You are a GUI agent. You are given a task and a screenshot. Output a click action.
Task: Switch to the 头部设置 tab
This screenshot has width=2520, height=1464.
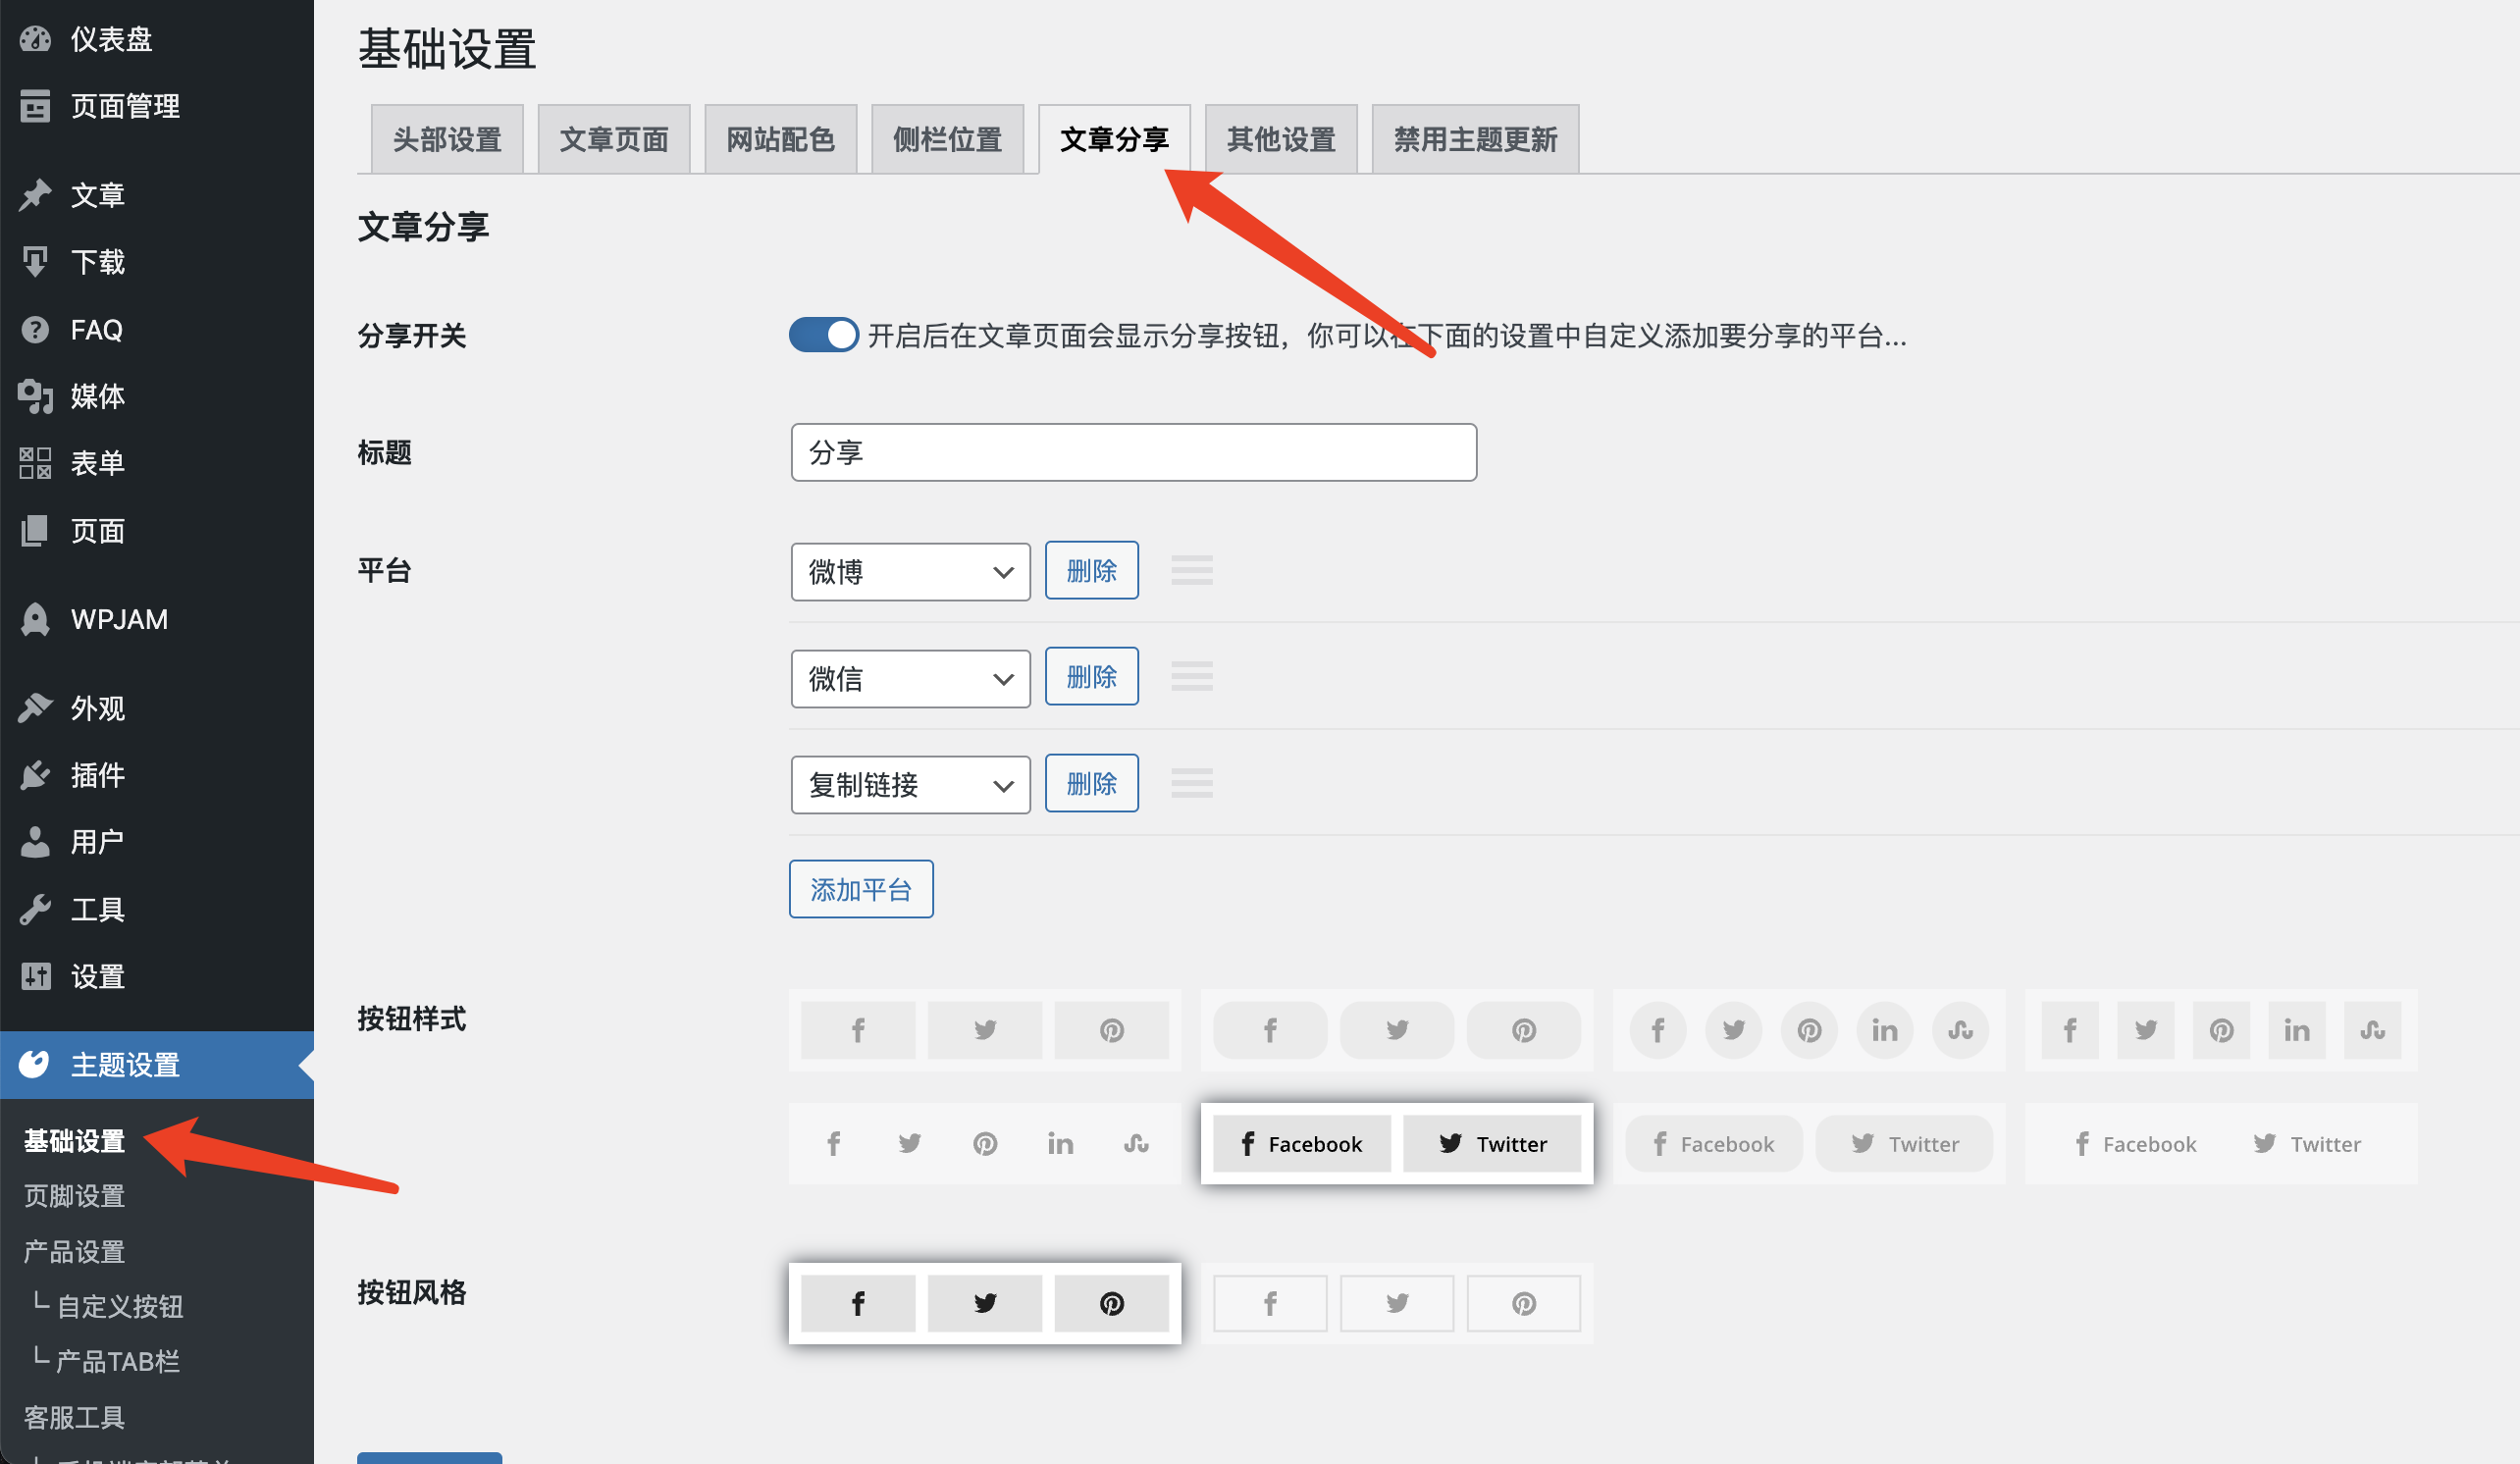[447, 137]
